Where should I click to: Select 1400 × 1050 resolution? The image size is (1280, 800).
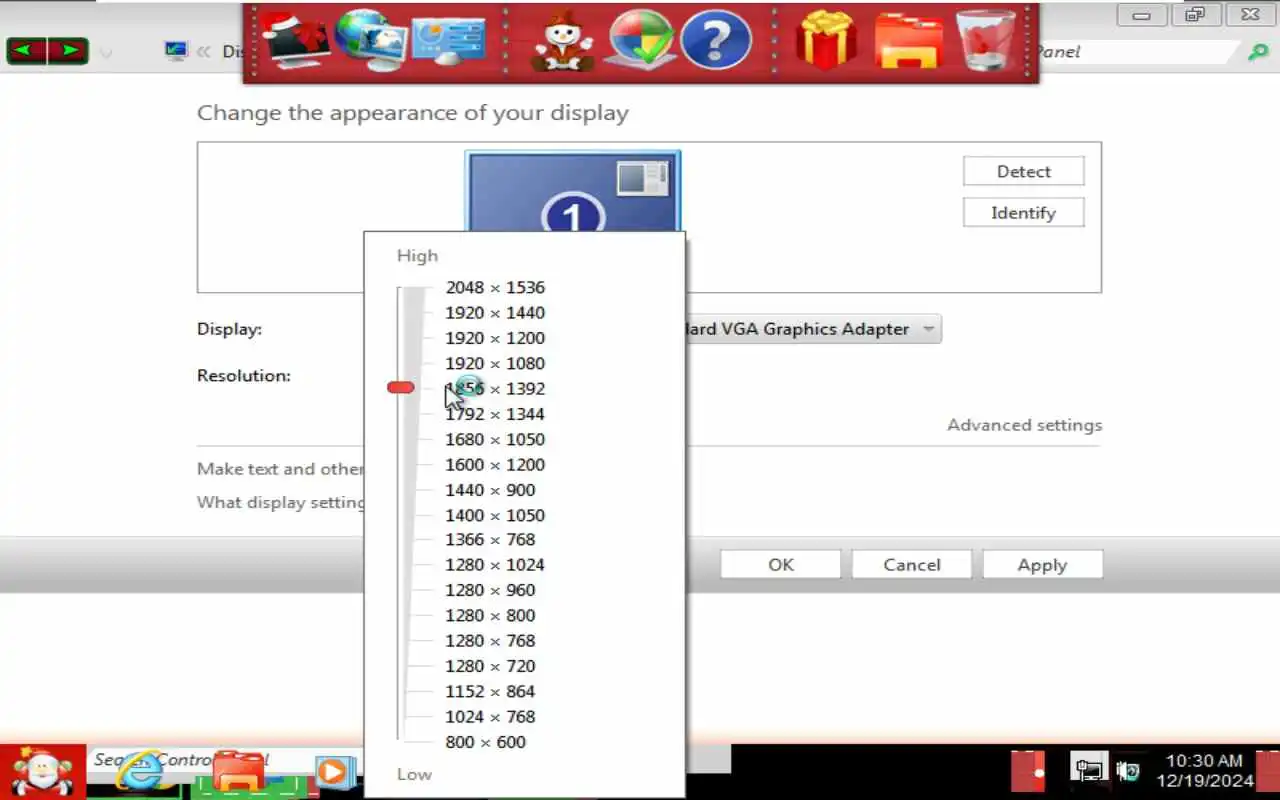tap(495, 515)
